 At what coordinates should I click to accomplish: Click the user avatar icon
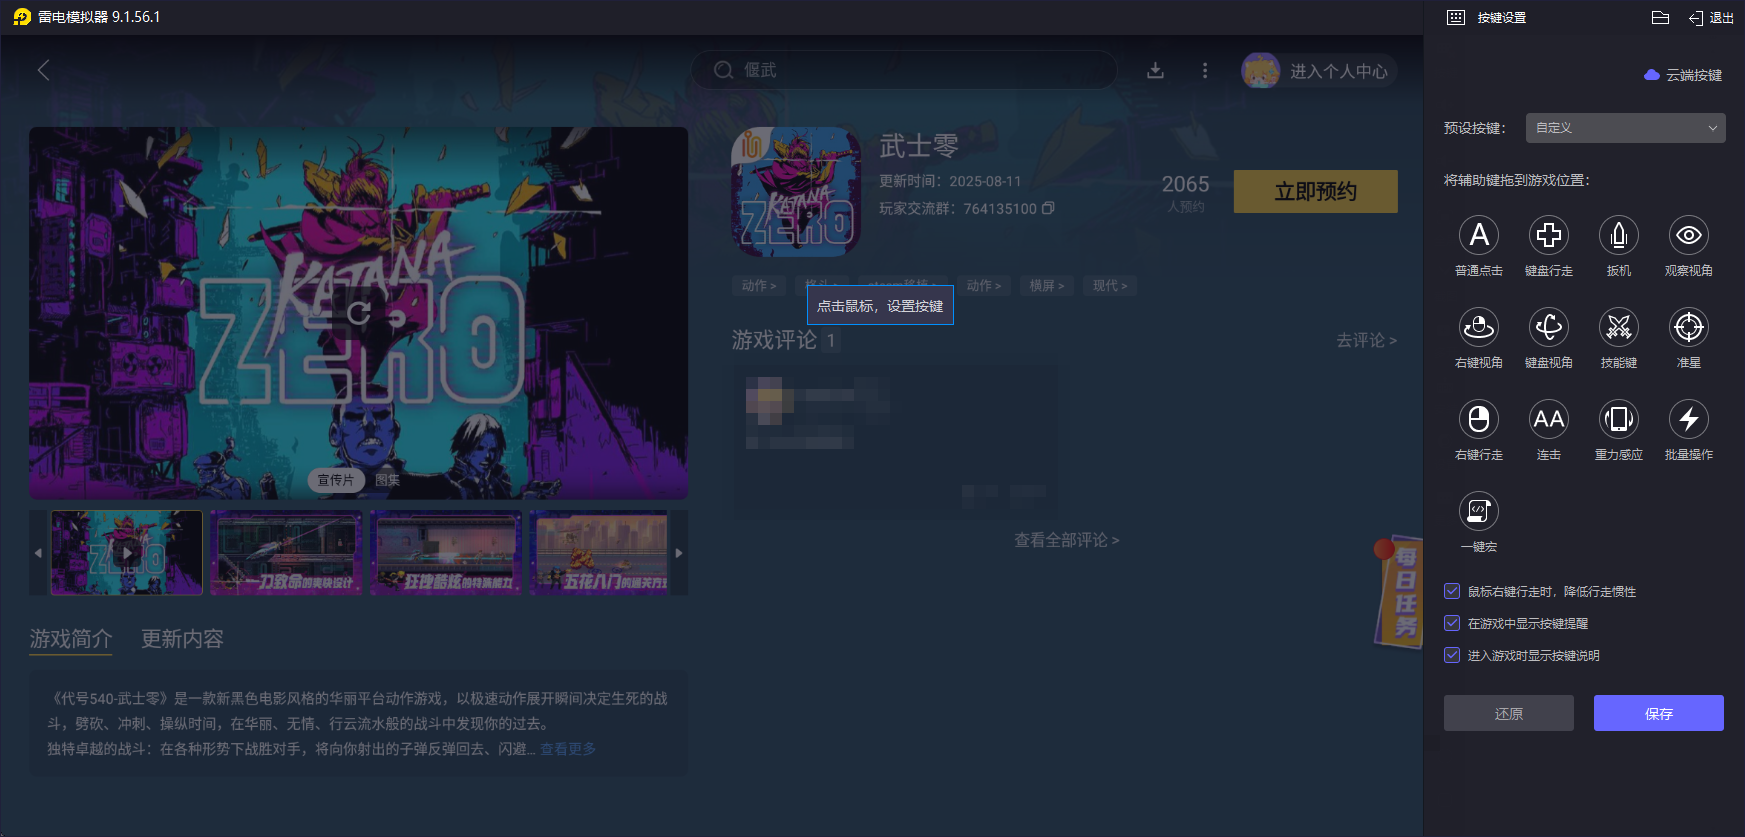pyautogui.click(x=1261, y=70)
